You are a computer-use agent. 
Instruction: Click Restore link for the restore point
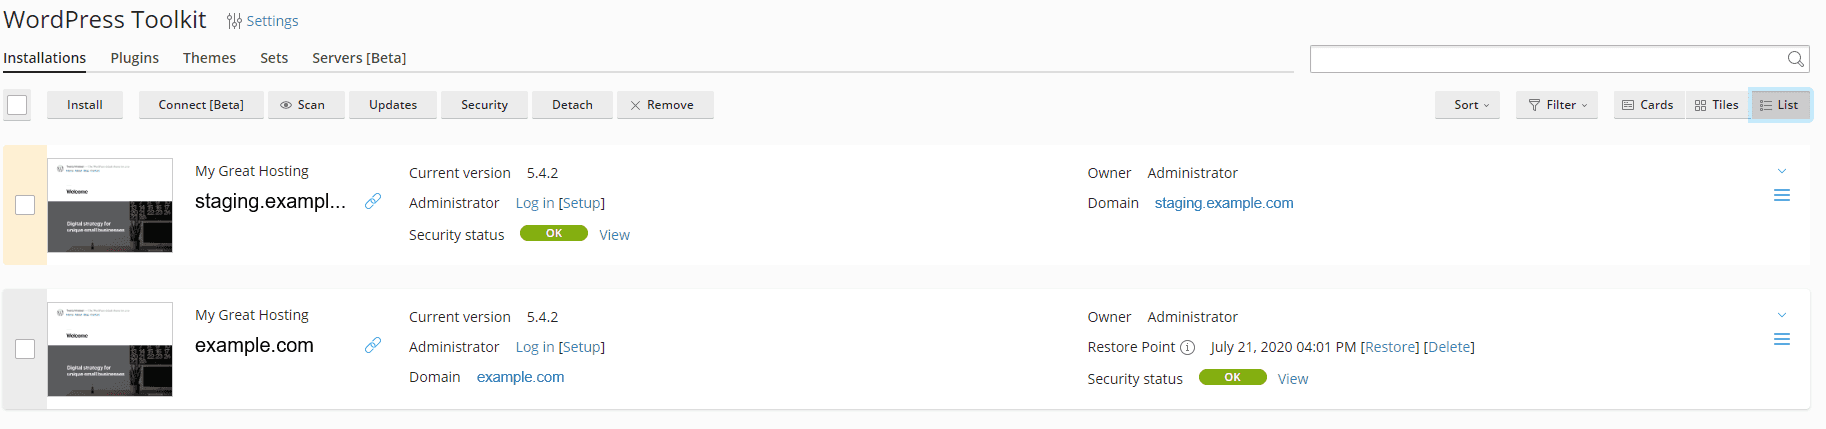pos(1390,347)
